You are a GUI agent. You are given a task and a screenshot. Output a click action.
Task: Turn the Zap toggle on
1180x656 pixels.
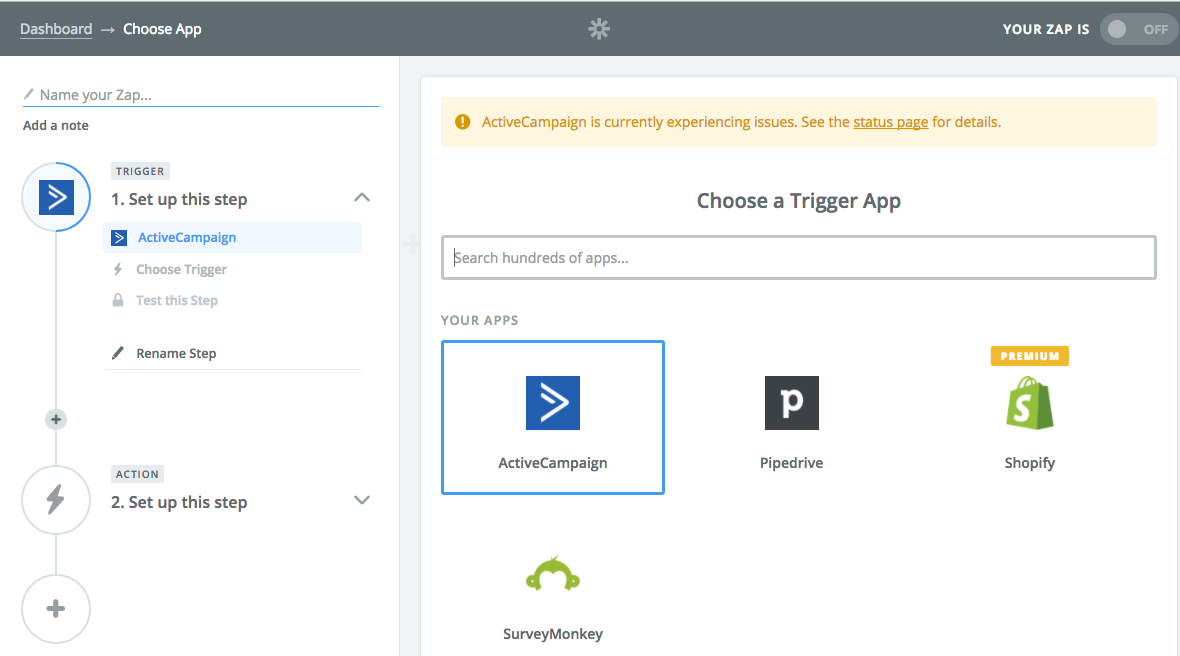click(1138, 29)
